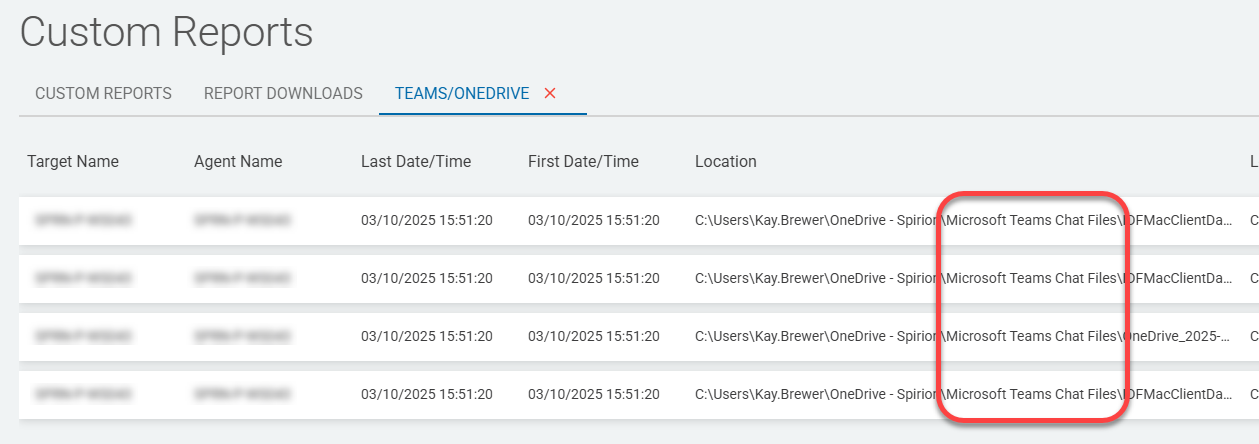
Task: Click the Custom Reports page heading
Action: coord(166,32)
